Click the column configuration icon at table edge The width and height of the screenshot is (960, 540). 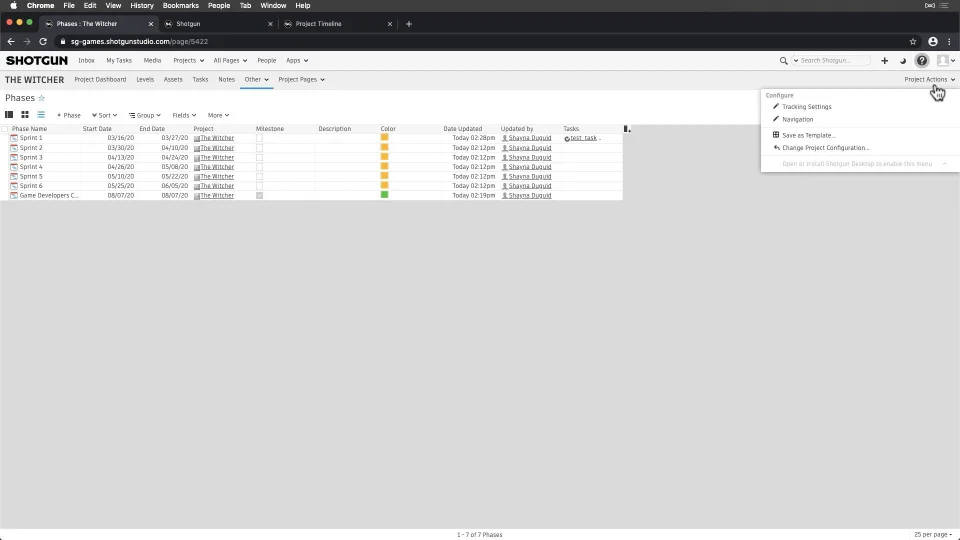tap(626, 129)
